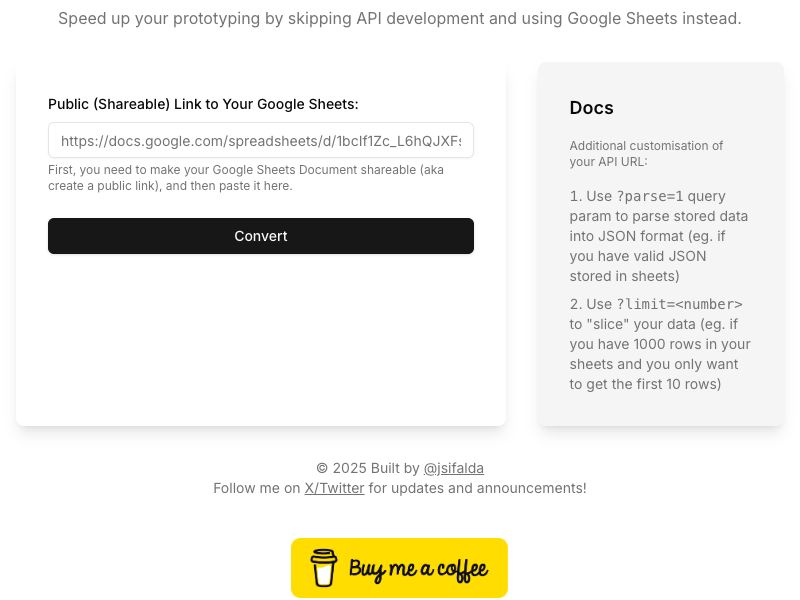800x600 pixels.
Task: Click the prototyping tagline at page top
Action: click(400, 18)
